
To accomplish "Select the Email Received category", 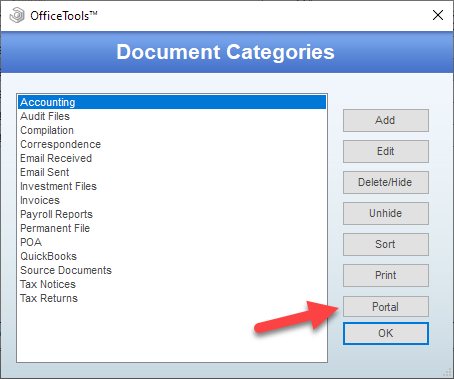I will (x=172, y=158).
